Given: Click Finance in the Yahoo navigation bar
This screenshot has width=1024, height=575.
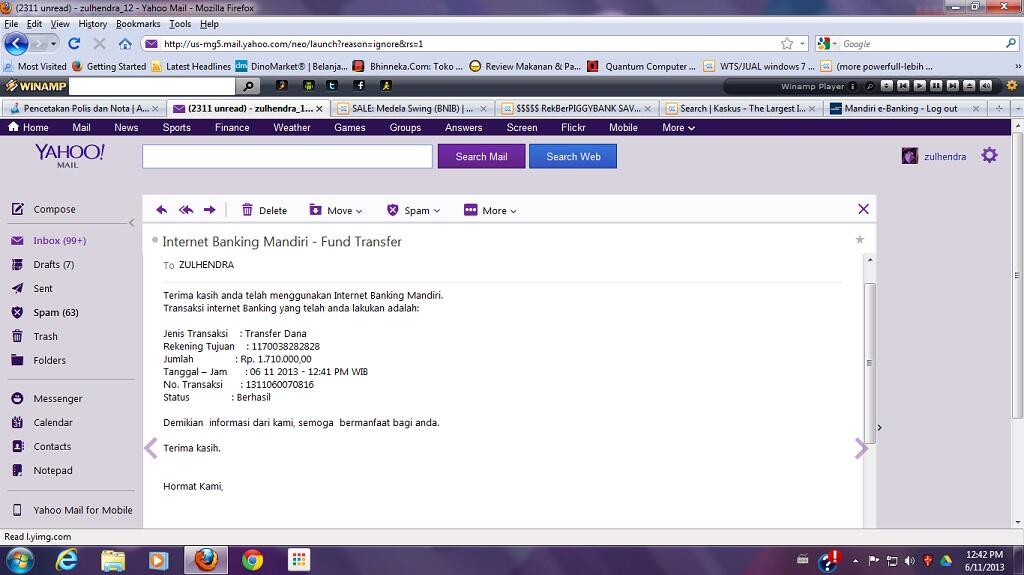Looking at the screenshot, I should [x=232, y=127].
